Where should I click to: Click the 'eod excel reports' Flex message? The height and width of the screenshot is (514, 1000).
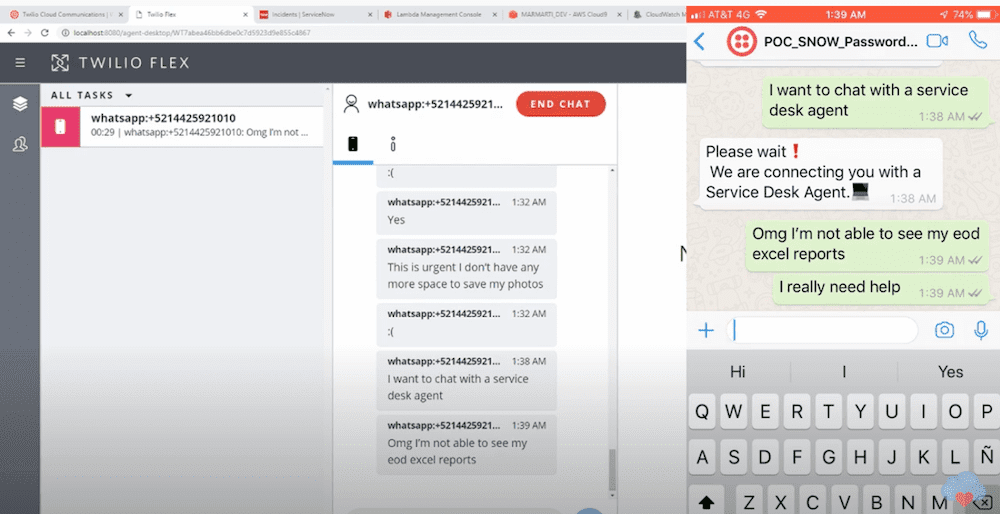pos(466,444)
